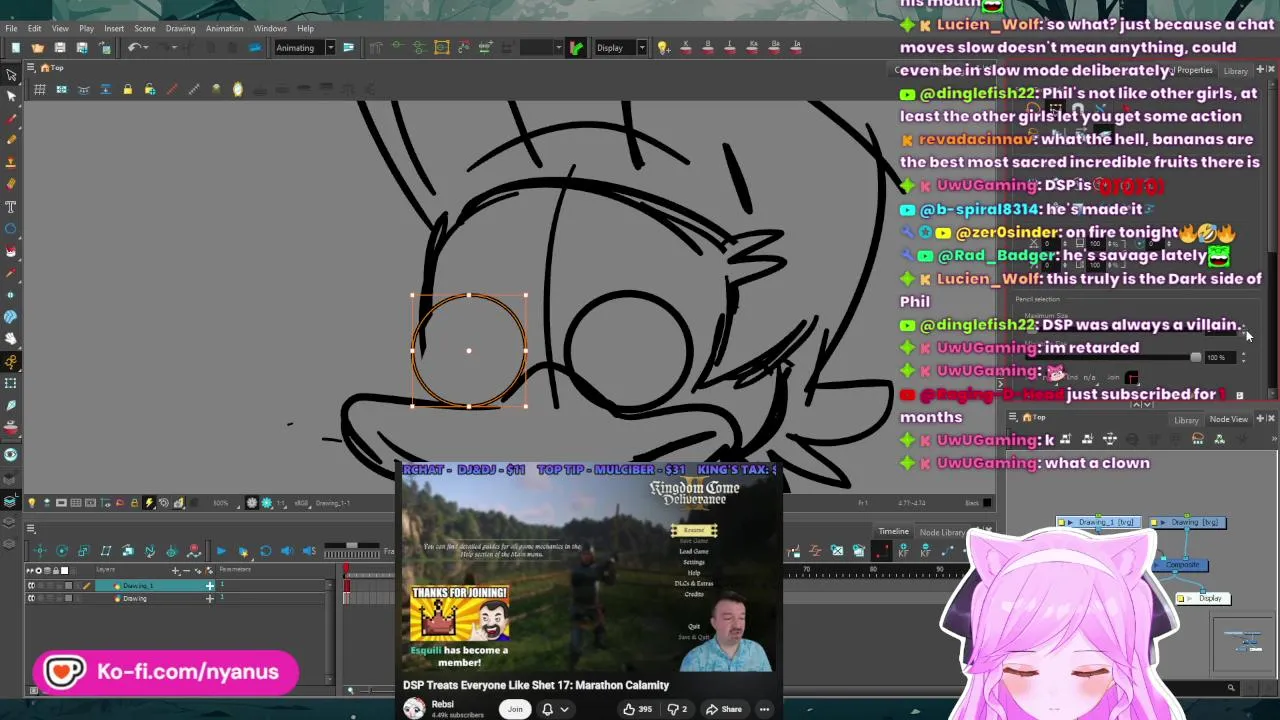Toggle visibility of Drawing_1 layer

[x=31, y=586]
